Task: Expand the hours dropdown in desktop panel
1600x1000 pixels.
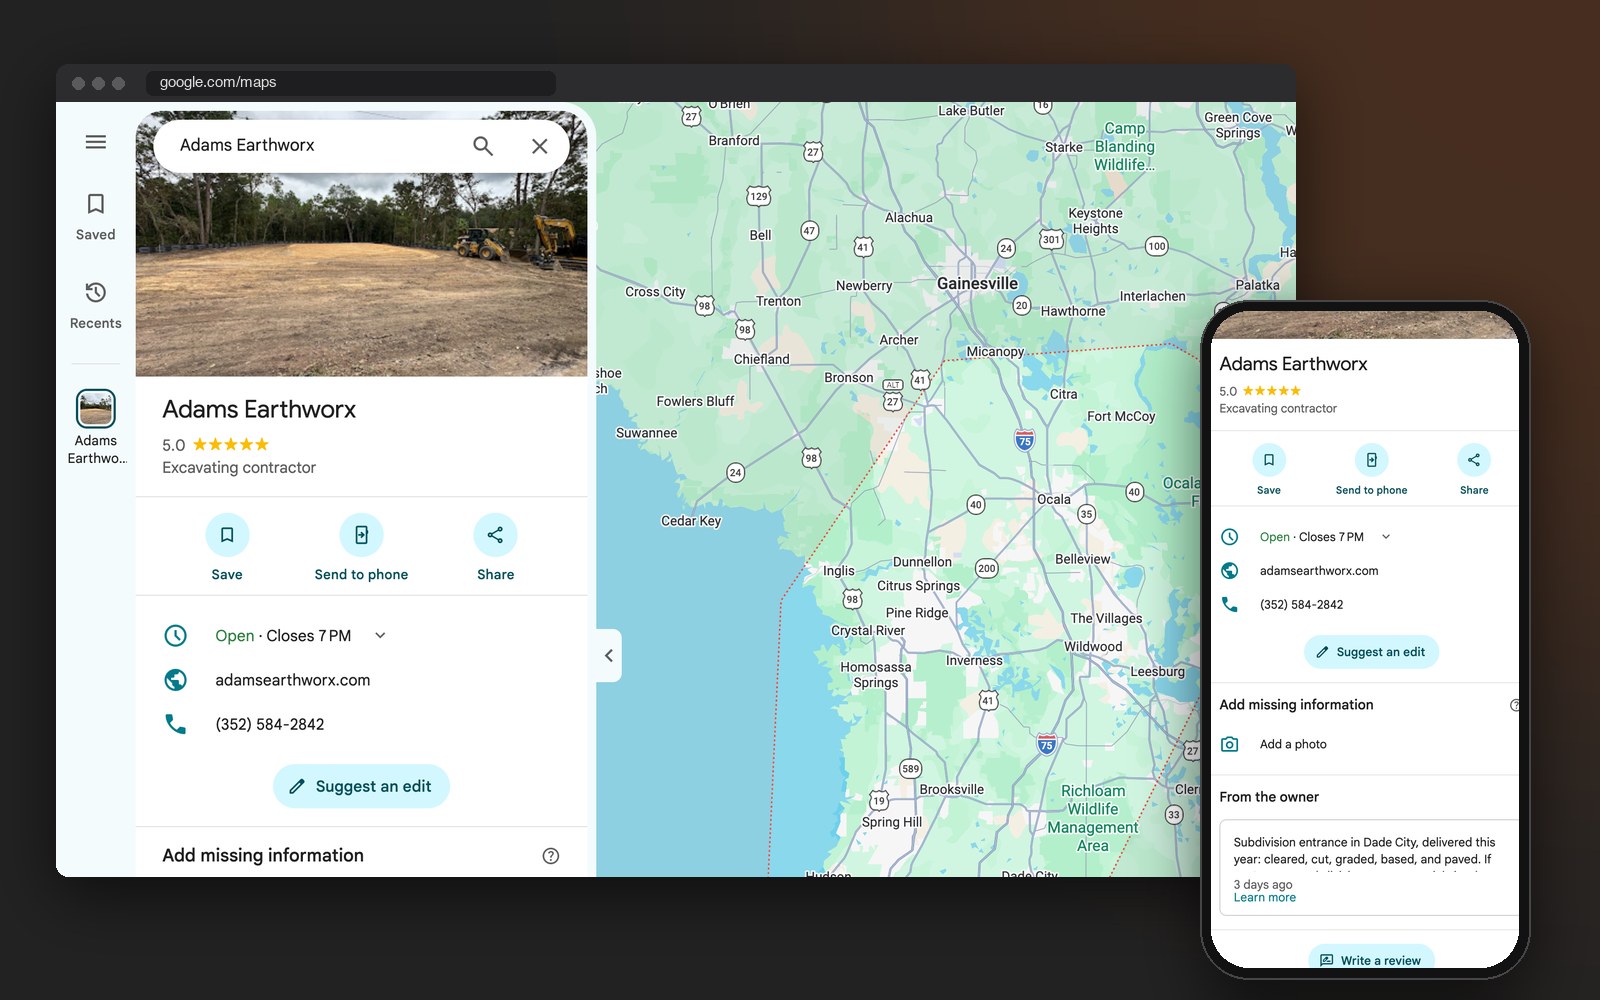Action: point(380,636)
